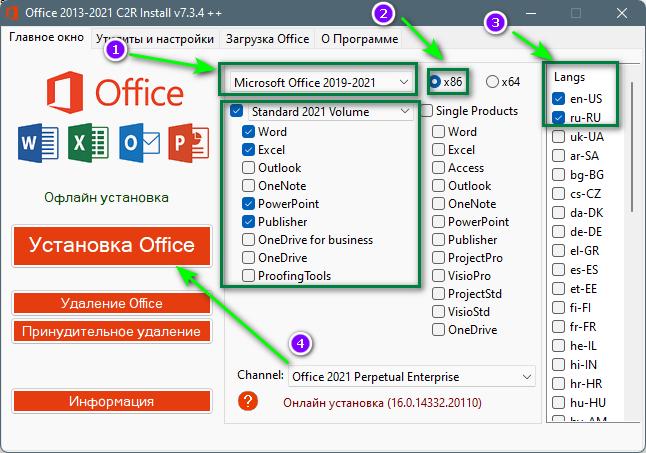Image resolution: width=646 pixels, height=453 pixels.
Task: Enable the ar-SA language
Action: pos(558,156)
